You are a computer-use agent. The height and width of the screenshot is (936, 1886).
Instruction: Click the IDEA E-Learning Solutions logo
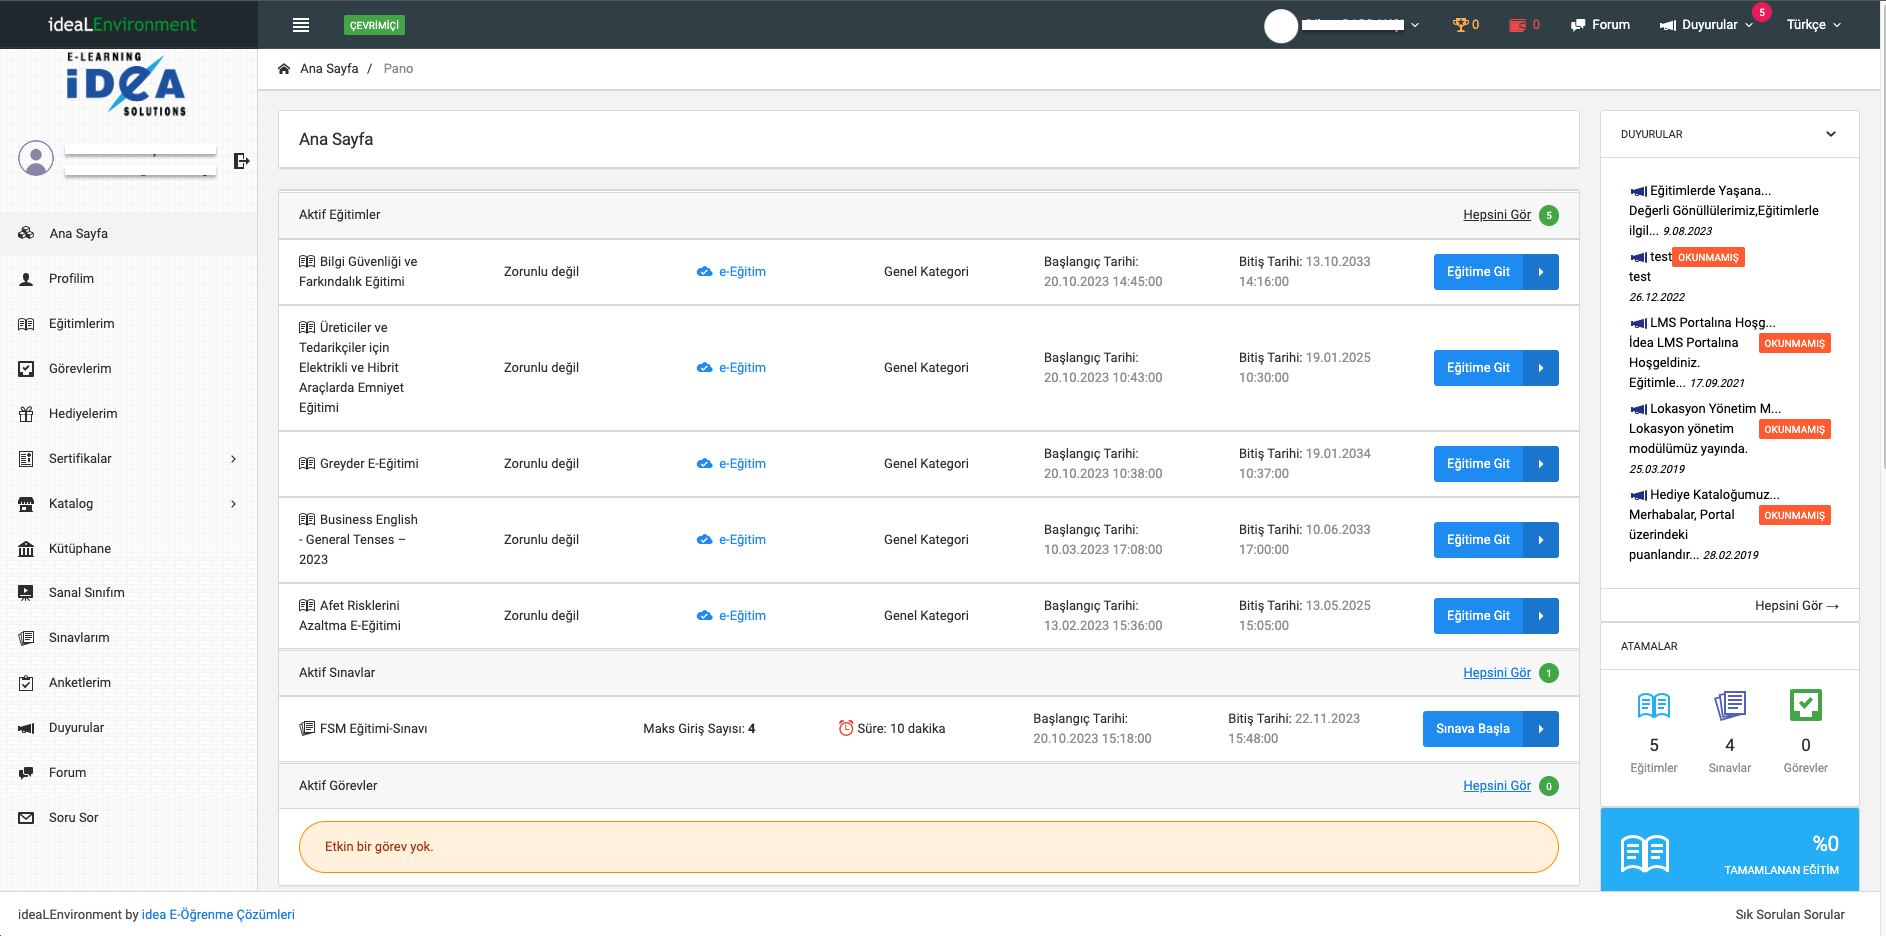point(127,85)
